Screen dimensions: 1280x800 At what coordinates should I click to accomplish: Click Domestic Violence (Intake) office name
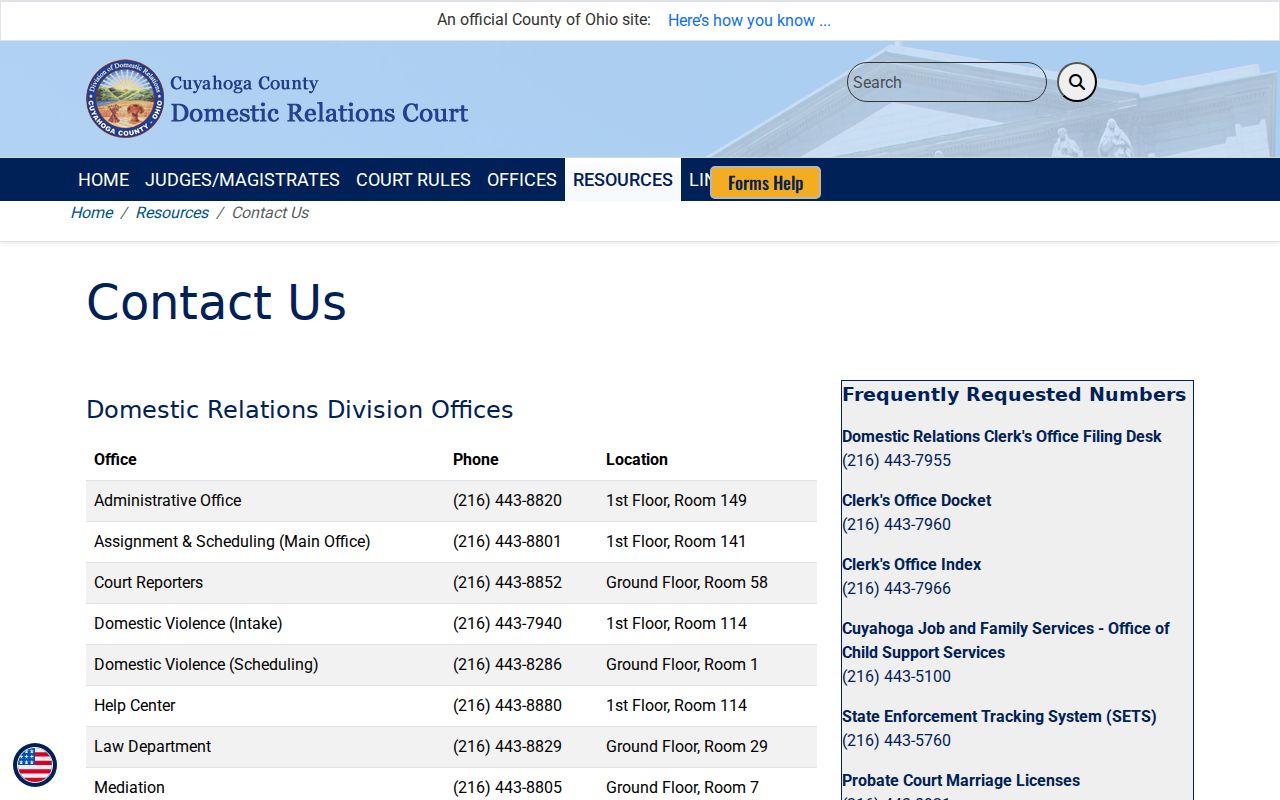tap(188, 623)
